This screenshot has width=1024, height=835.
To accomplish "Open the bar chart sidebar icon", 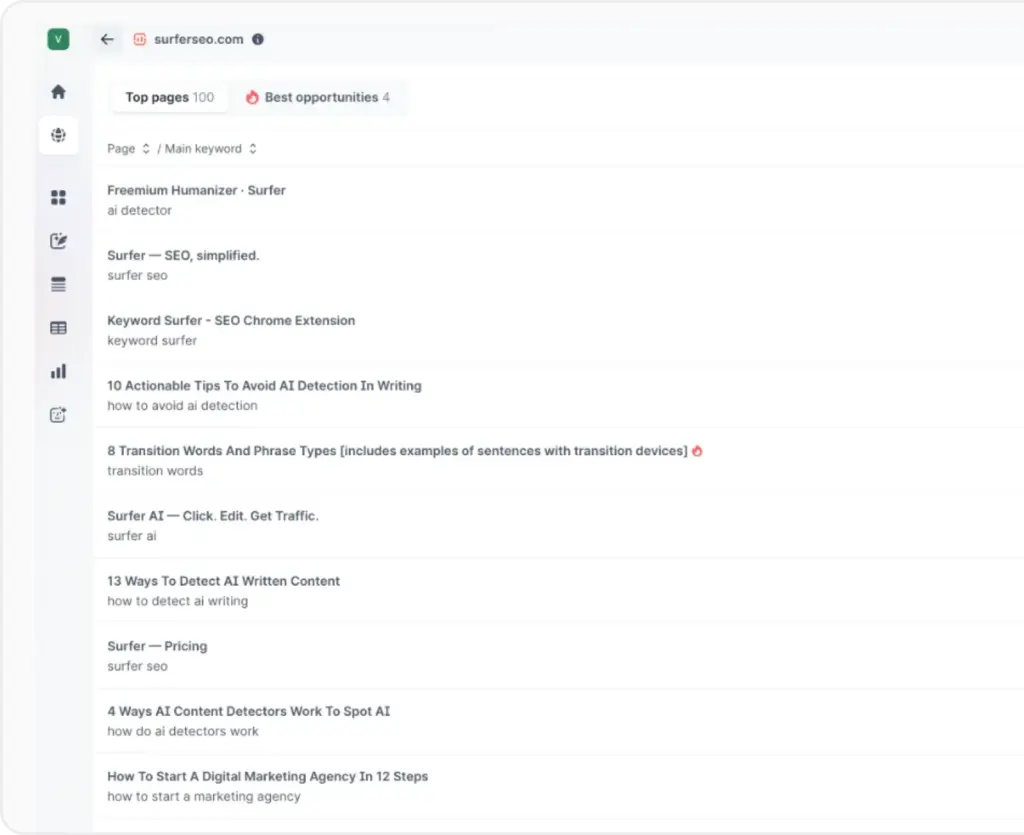I will (x=58, y=371).
